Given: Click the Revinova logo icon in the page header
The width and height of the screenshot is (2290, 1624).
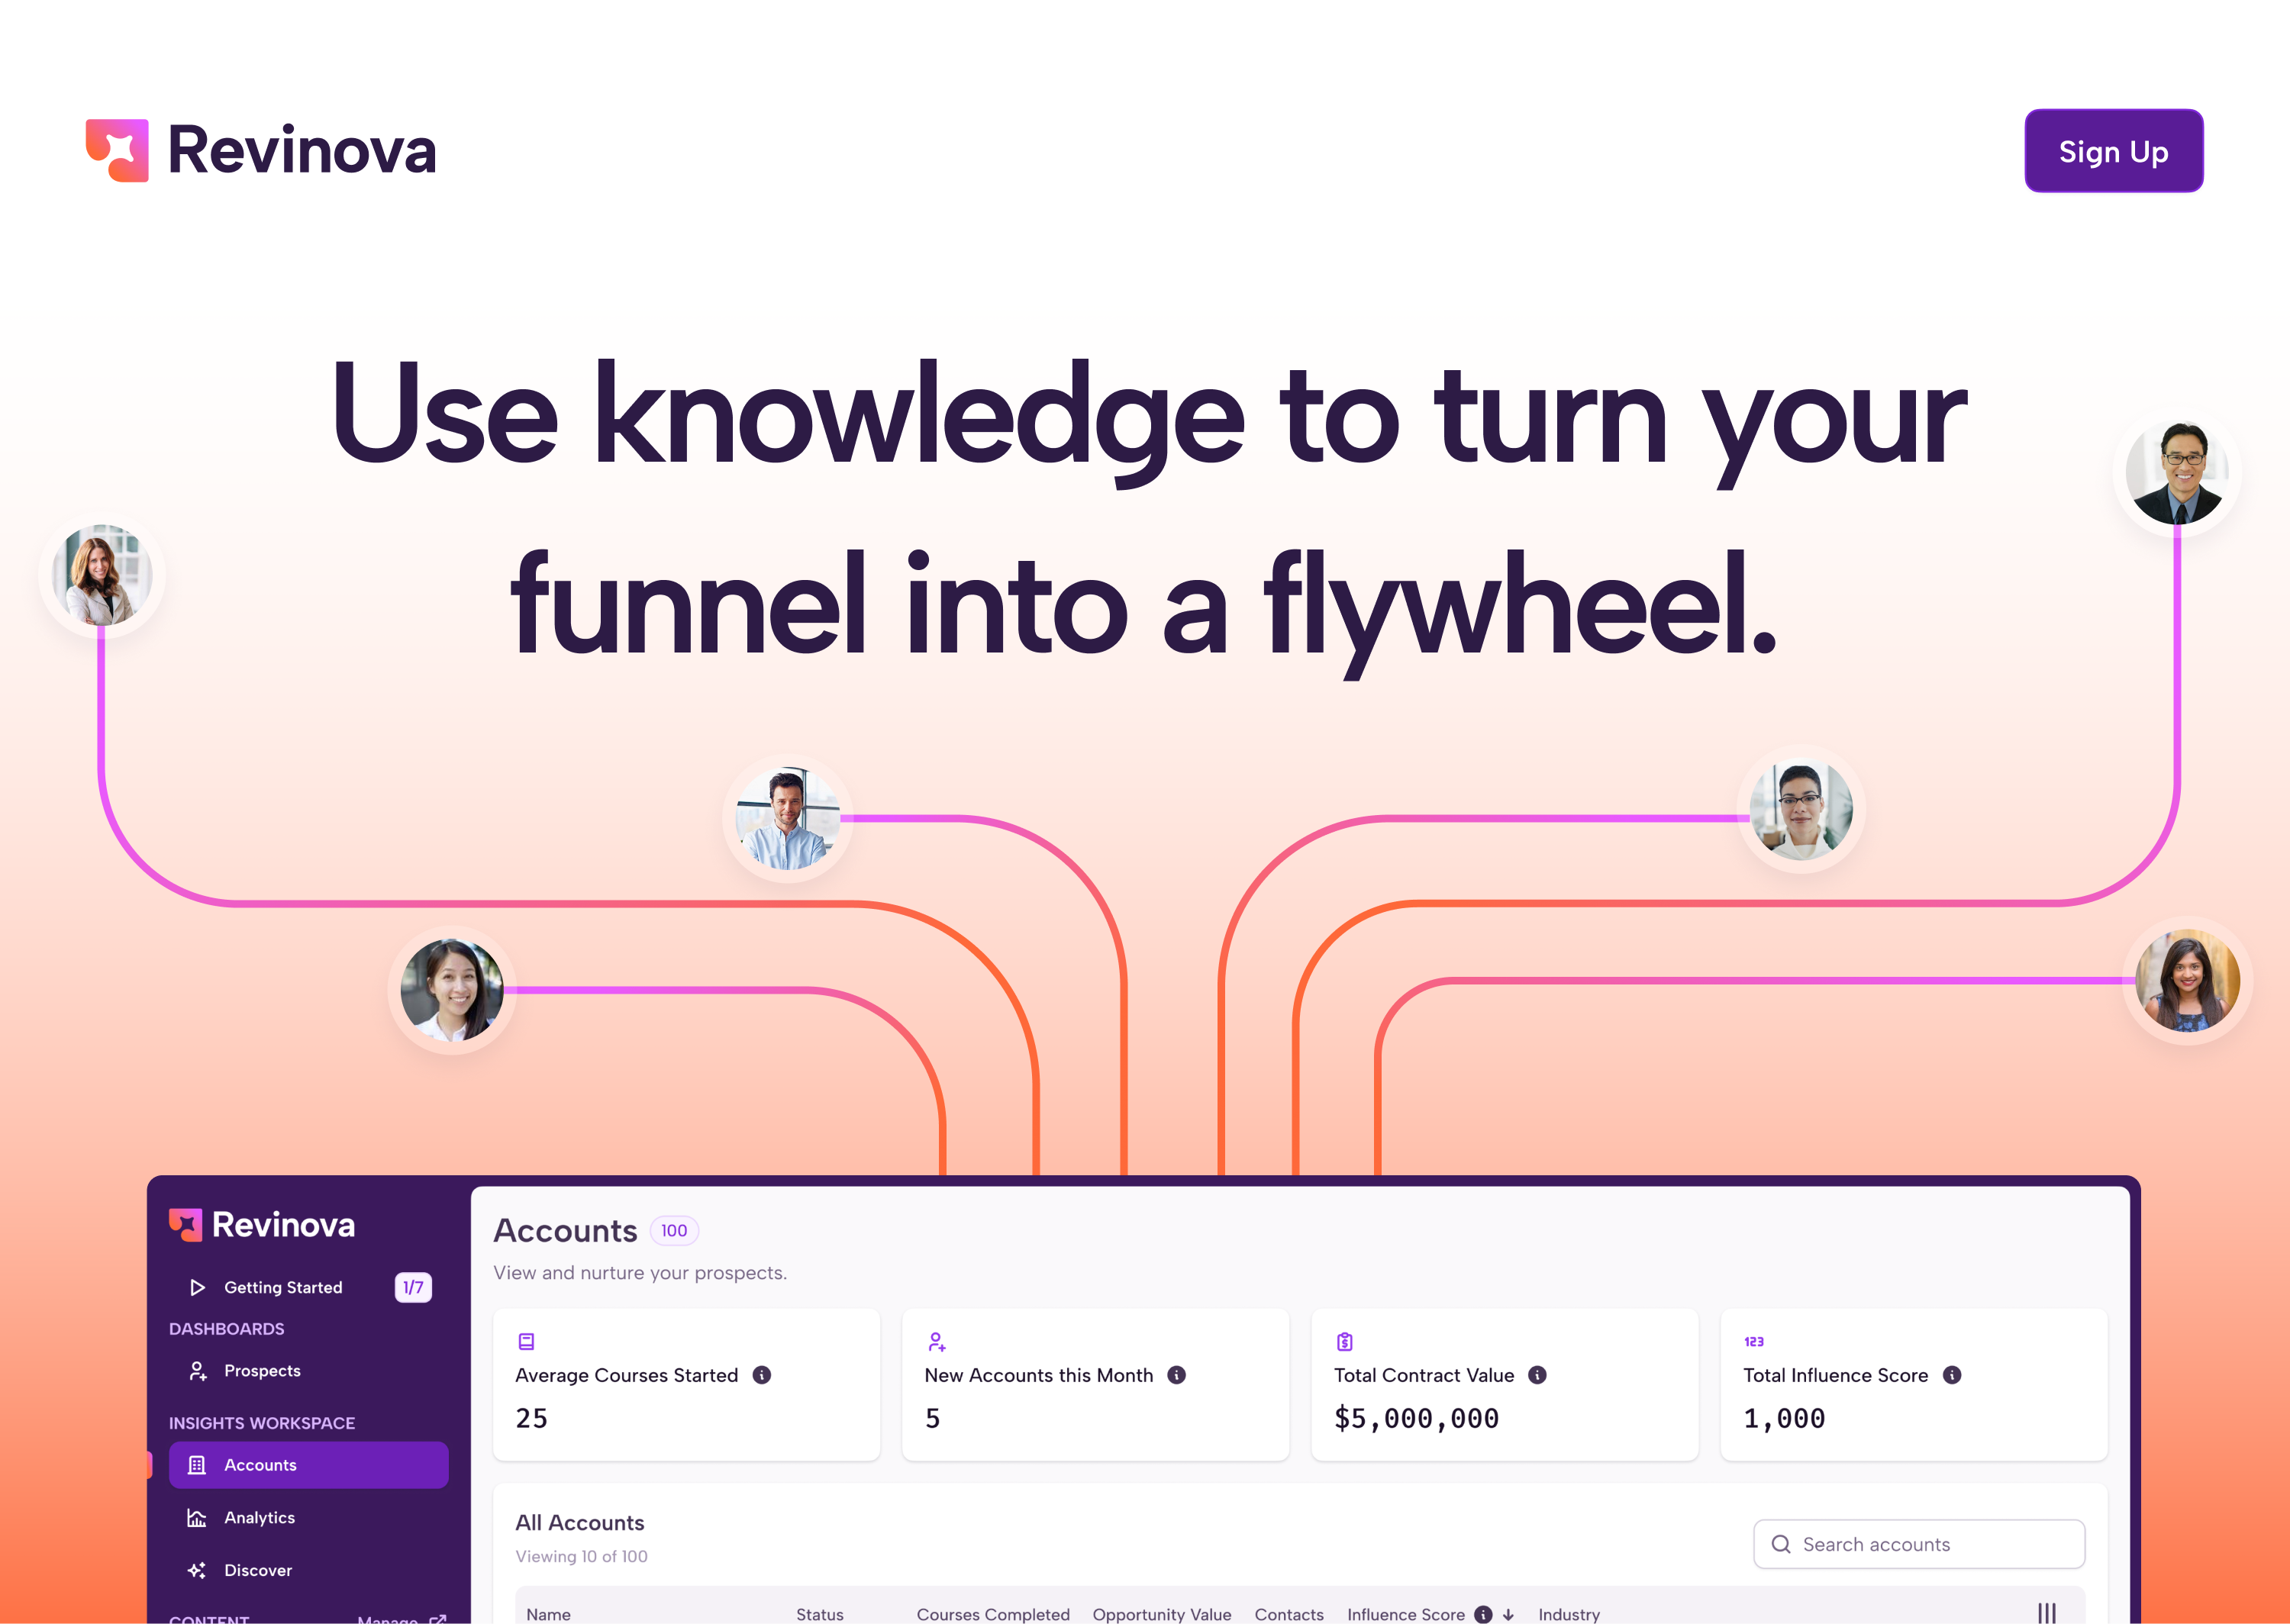Looking at the screenshot, I should coord(117,151).
